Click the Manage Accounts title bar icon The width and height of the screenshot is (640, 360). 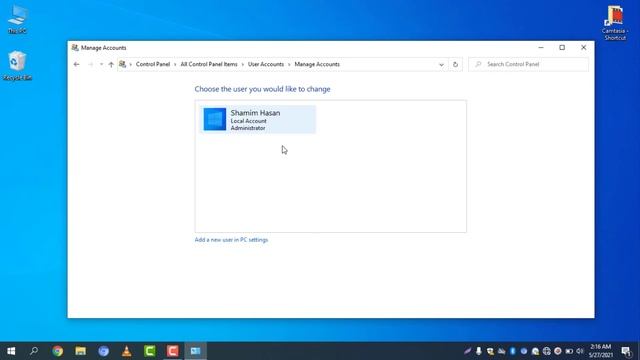75,48
